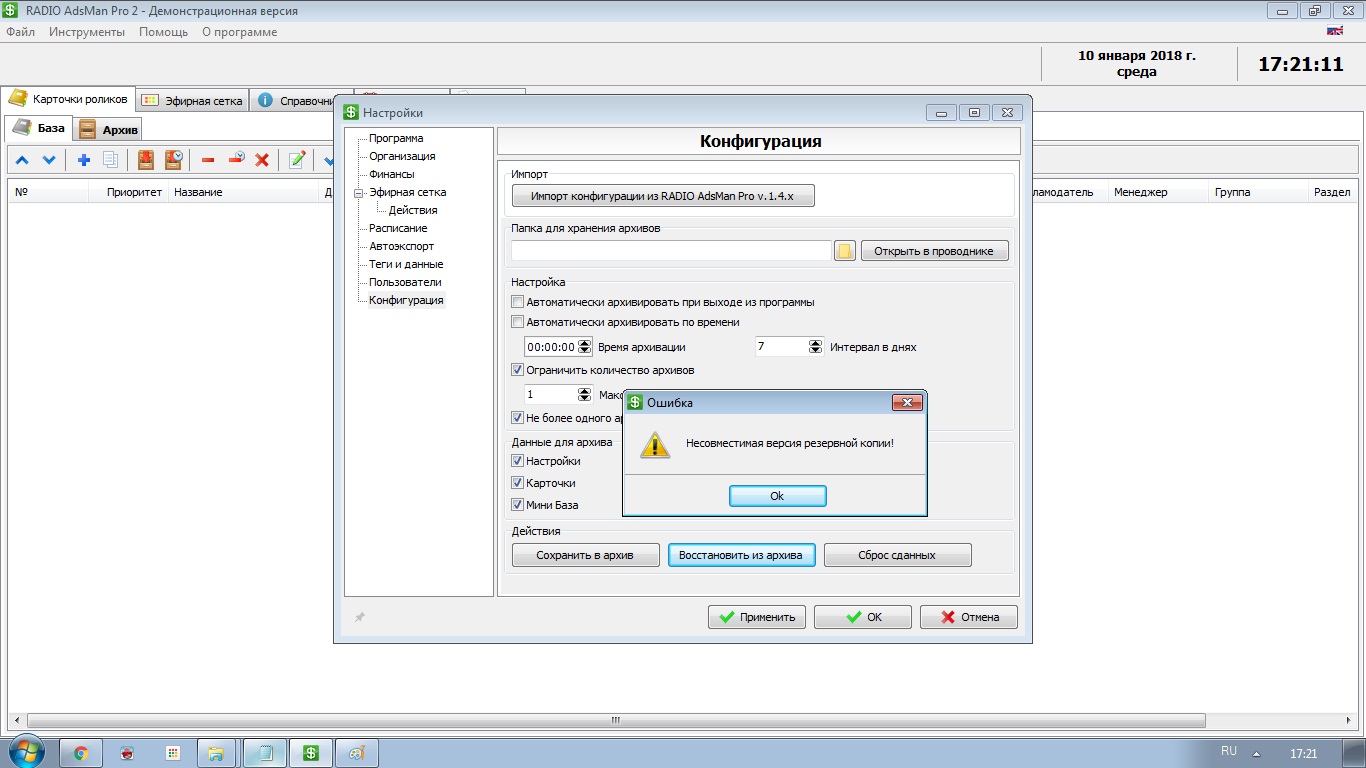Click the pin icon in the Settings window
Viewport: 1366px width, 768px height.
pyautogui.click(x=360, y=617)
